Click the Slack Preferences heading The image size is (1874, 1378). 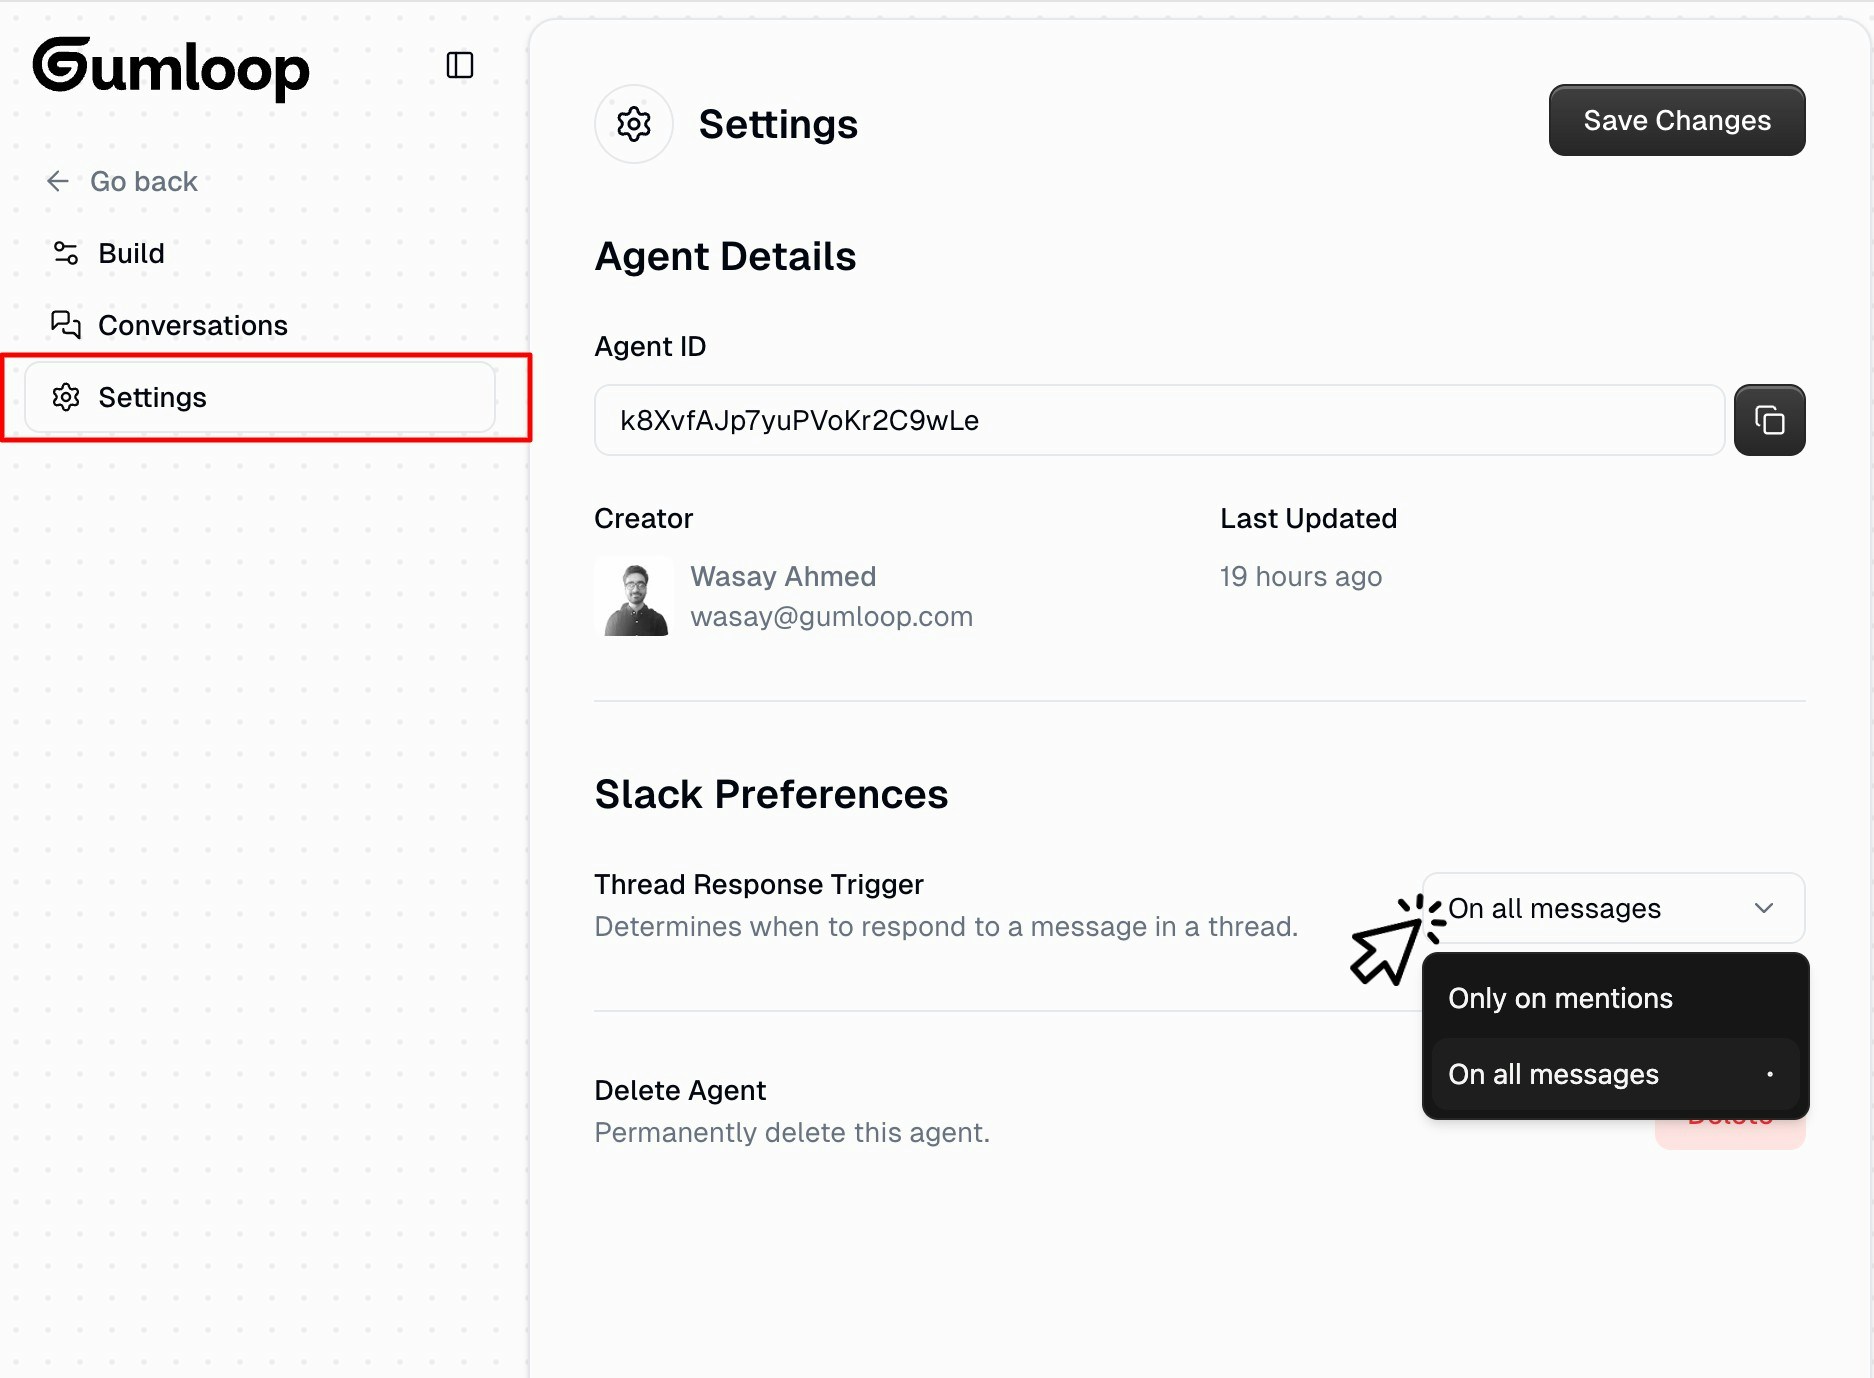point(771,794)
